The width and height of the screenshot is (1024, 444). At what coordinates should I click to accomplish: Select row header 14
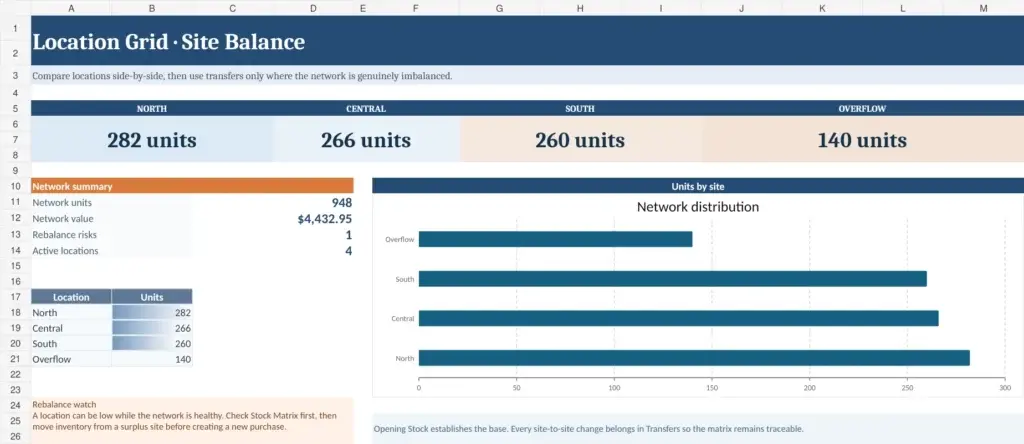coord(15,250)
